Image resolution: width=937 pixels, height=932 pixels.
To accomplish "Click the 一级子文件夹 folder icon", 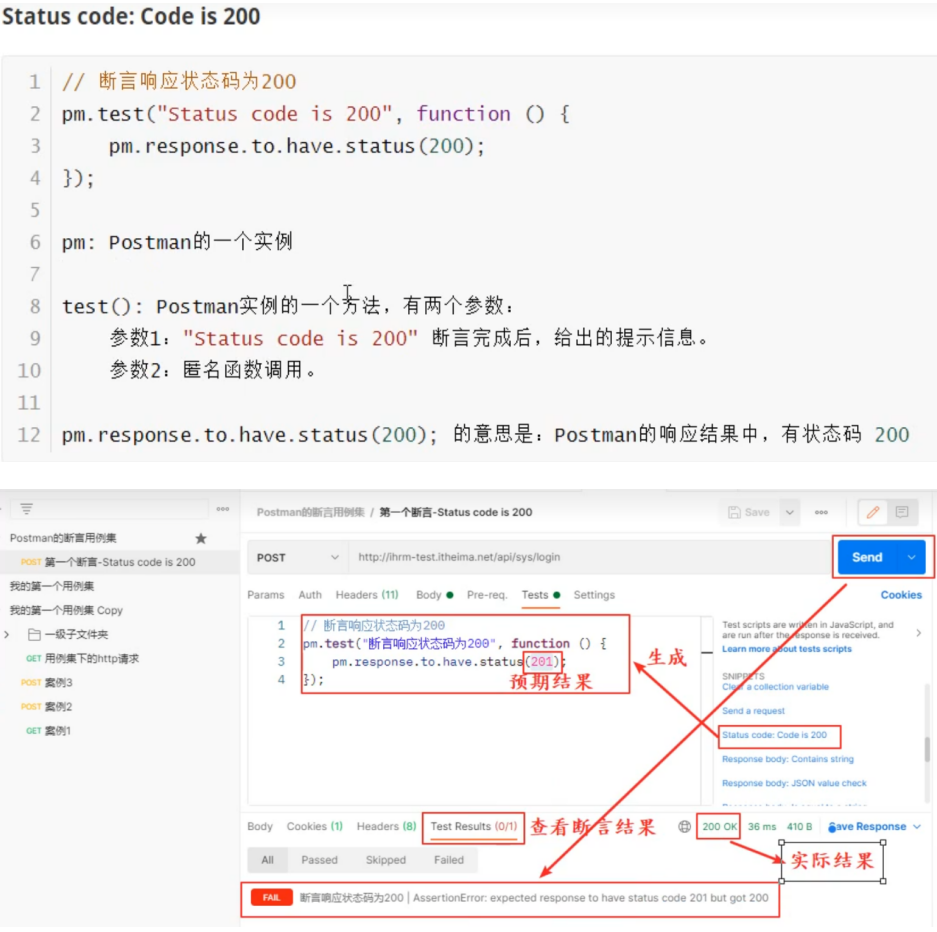I will pyautogui.click(x=35, y=634).
